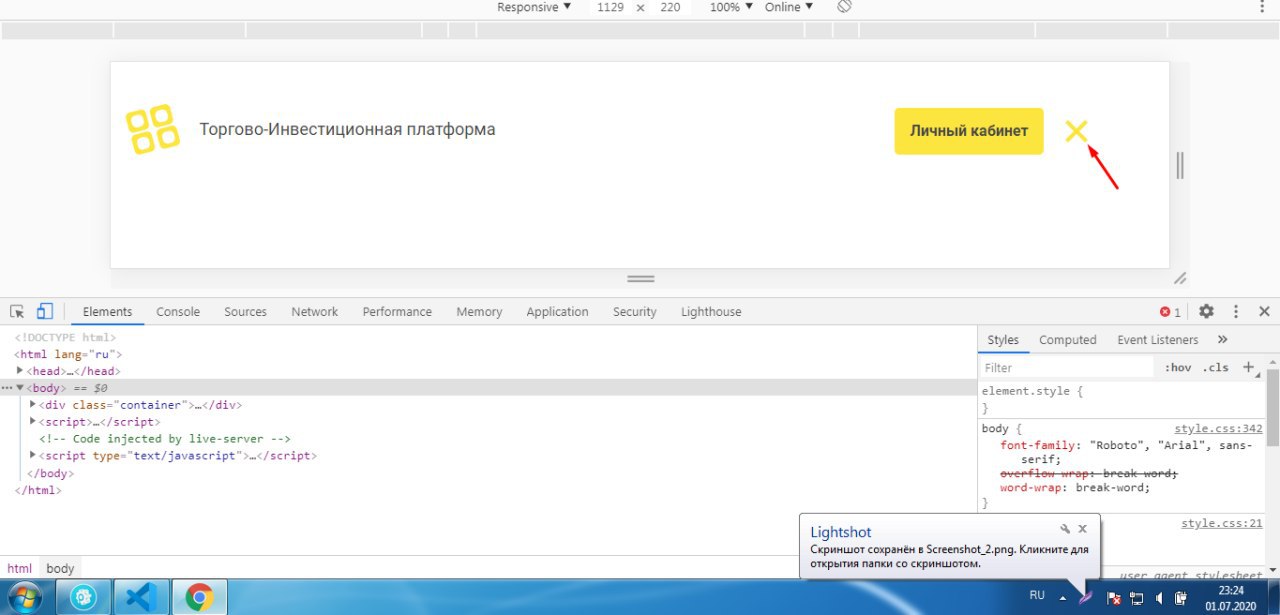This screenshot has width=1280, height=615.
Task: Open DevTools settings gear
Action: tap(1207, 312)
